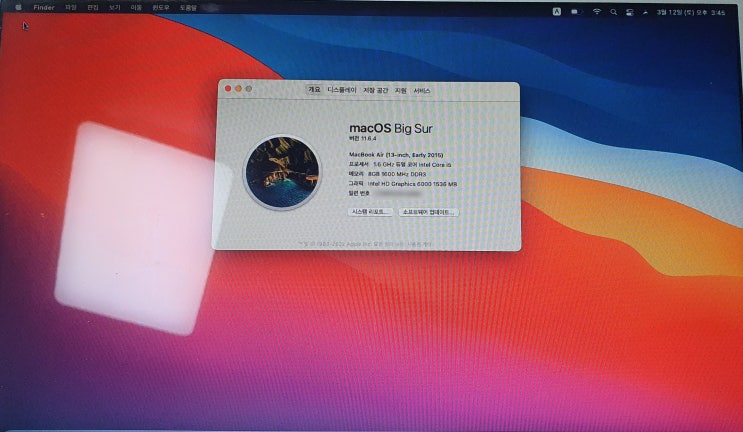Image resolution: width=743 pixels, height=432 pixels.
Task: Click the battery status icon
Action: point(576,12)
